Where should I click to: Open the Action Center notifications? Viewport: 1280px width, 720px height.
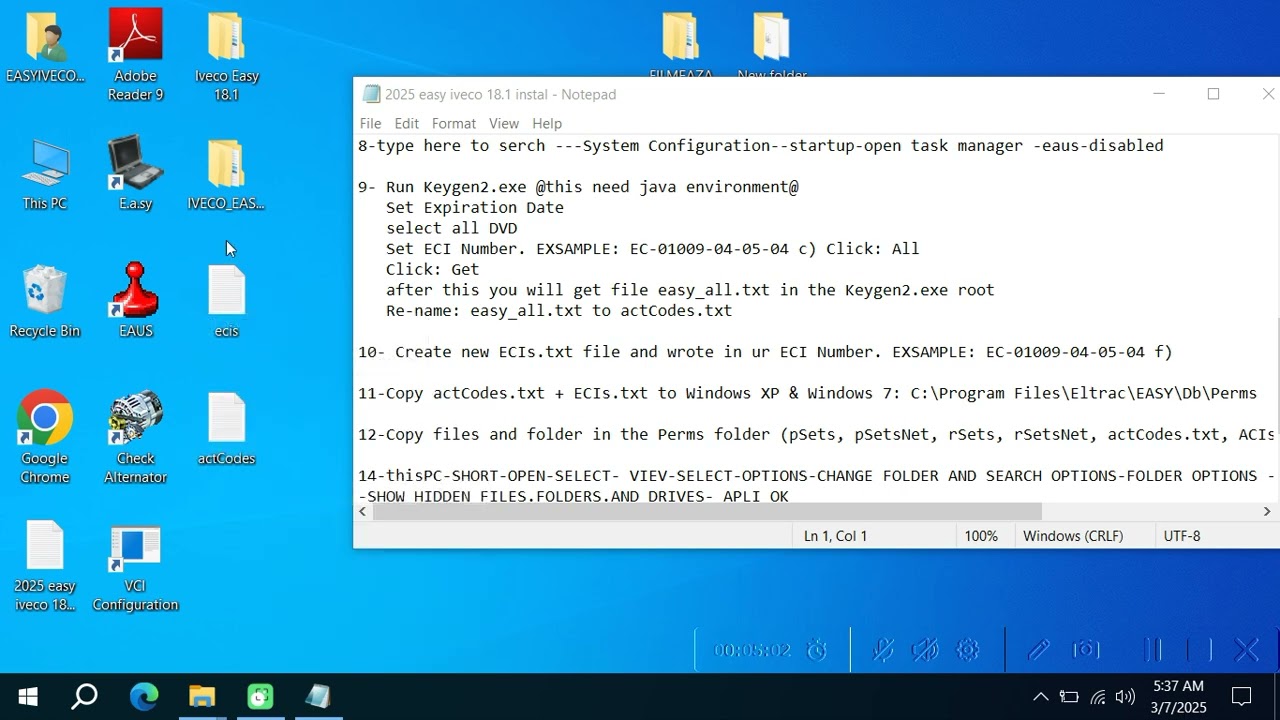coord(1242,697)
